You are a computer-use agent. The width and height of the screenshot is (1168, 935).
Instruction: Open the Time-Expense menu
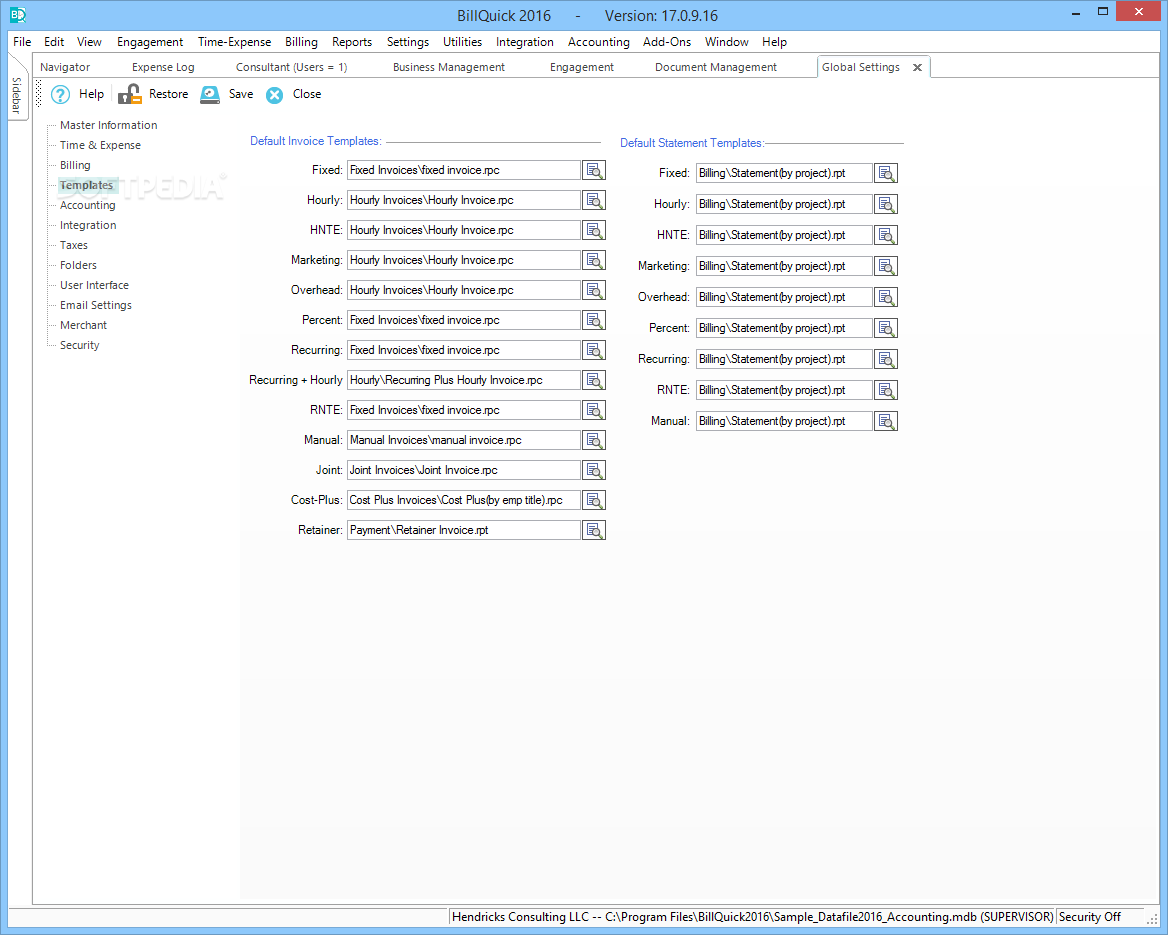234,42
